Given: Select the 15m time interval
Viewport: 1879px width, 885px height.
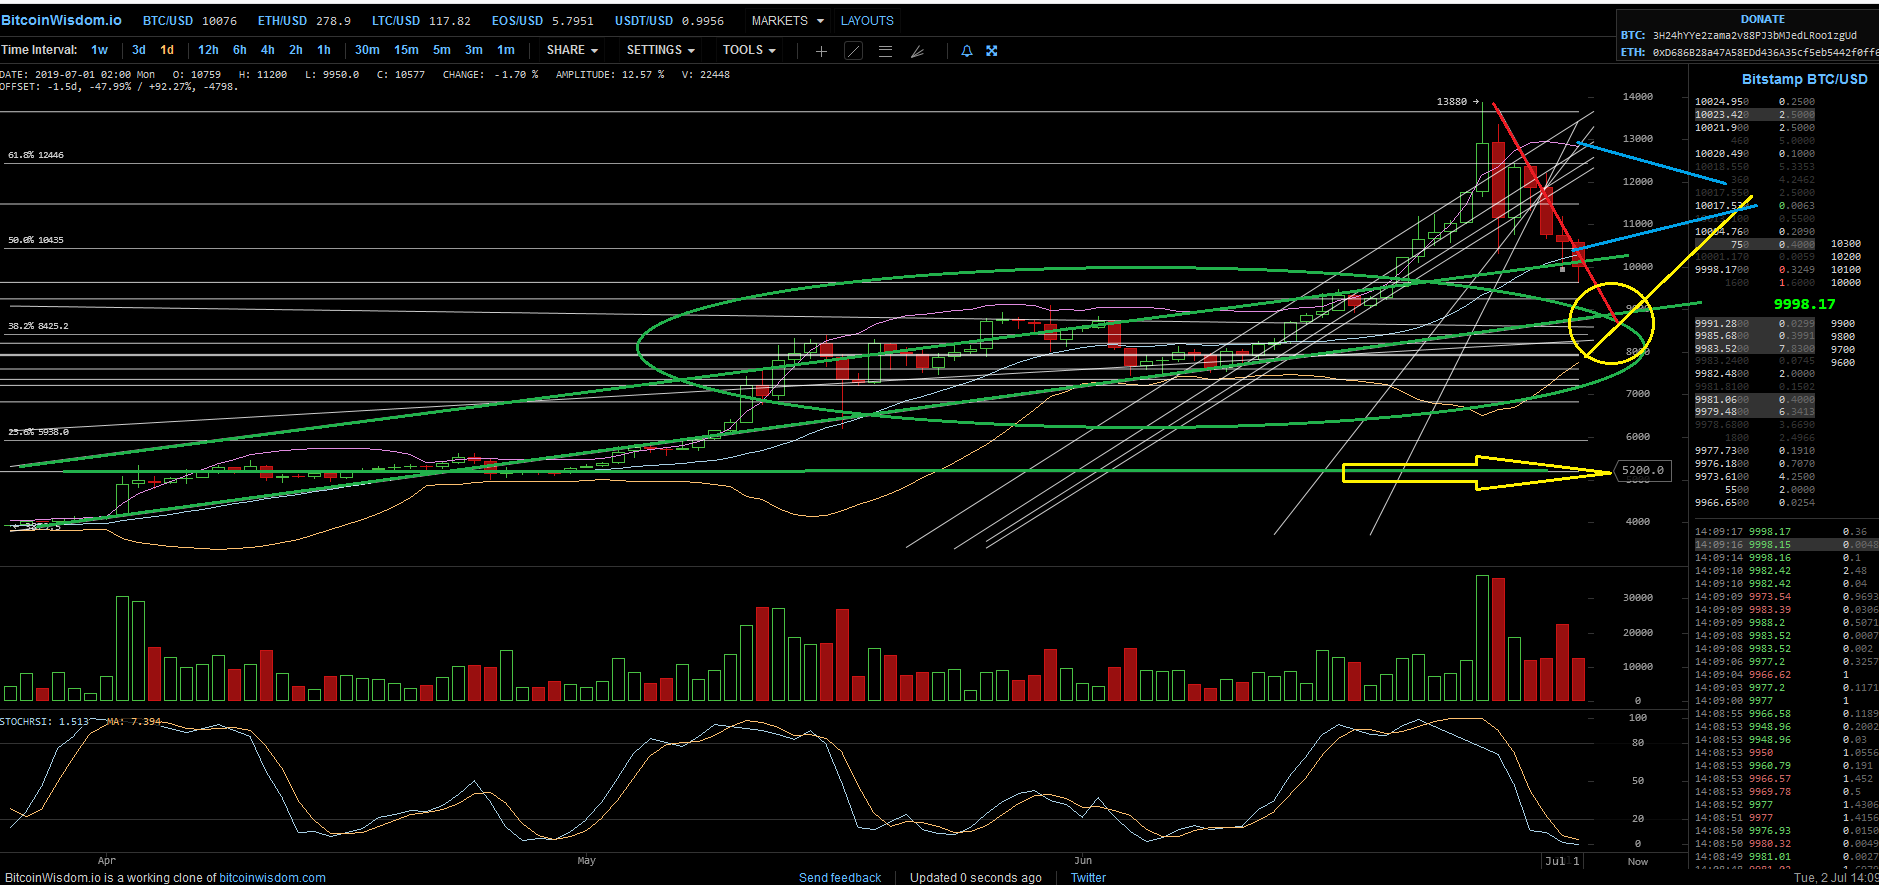Looking at the screenshot, I should 406,50.
